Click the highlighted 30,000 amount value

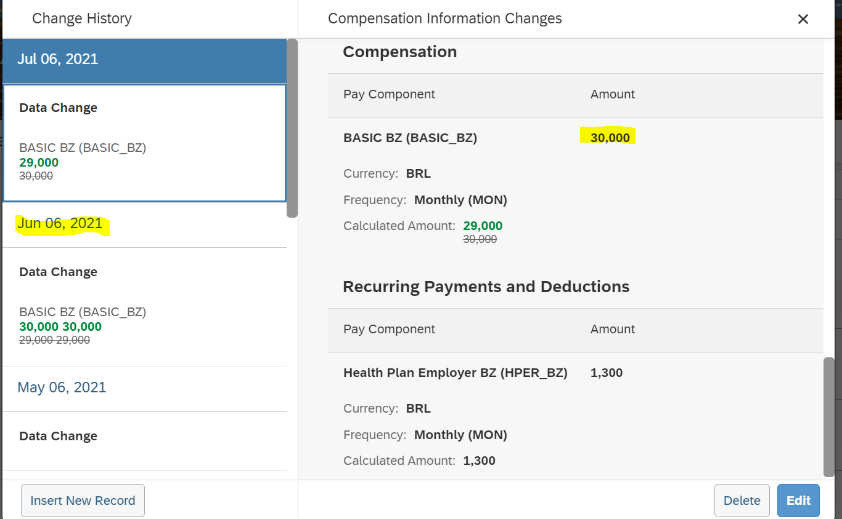[x=609, y=138]
